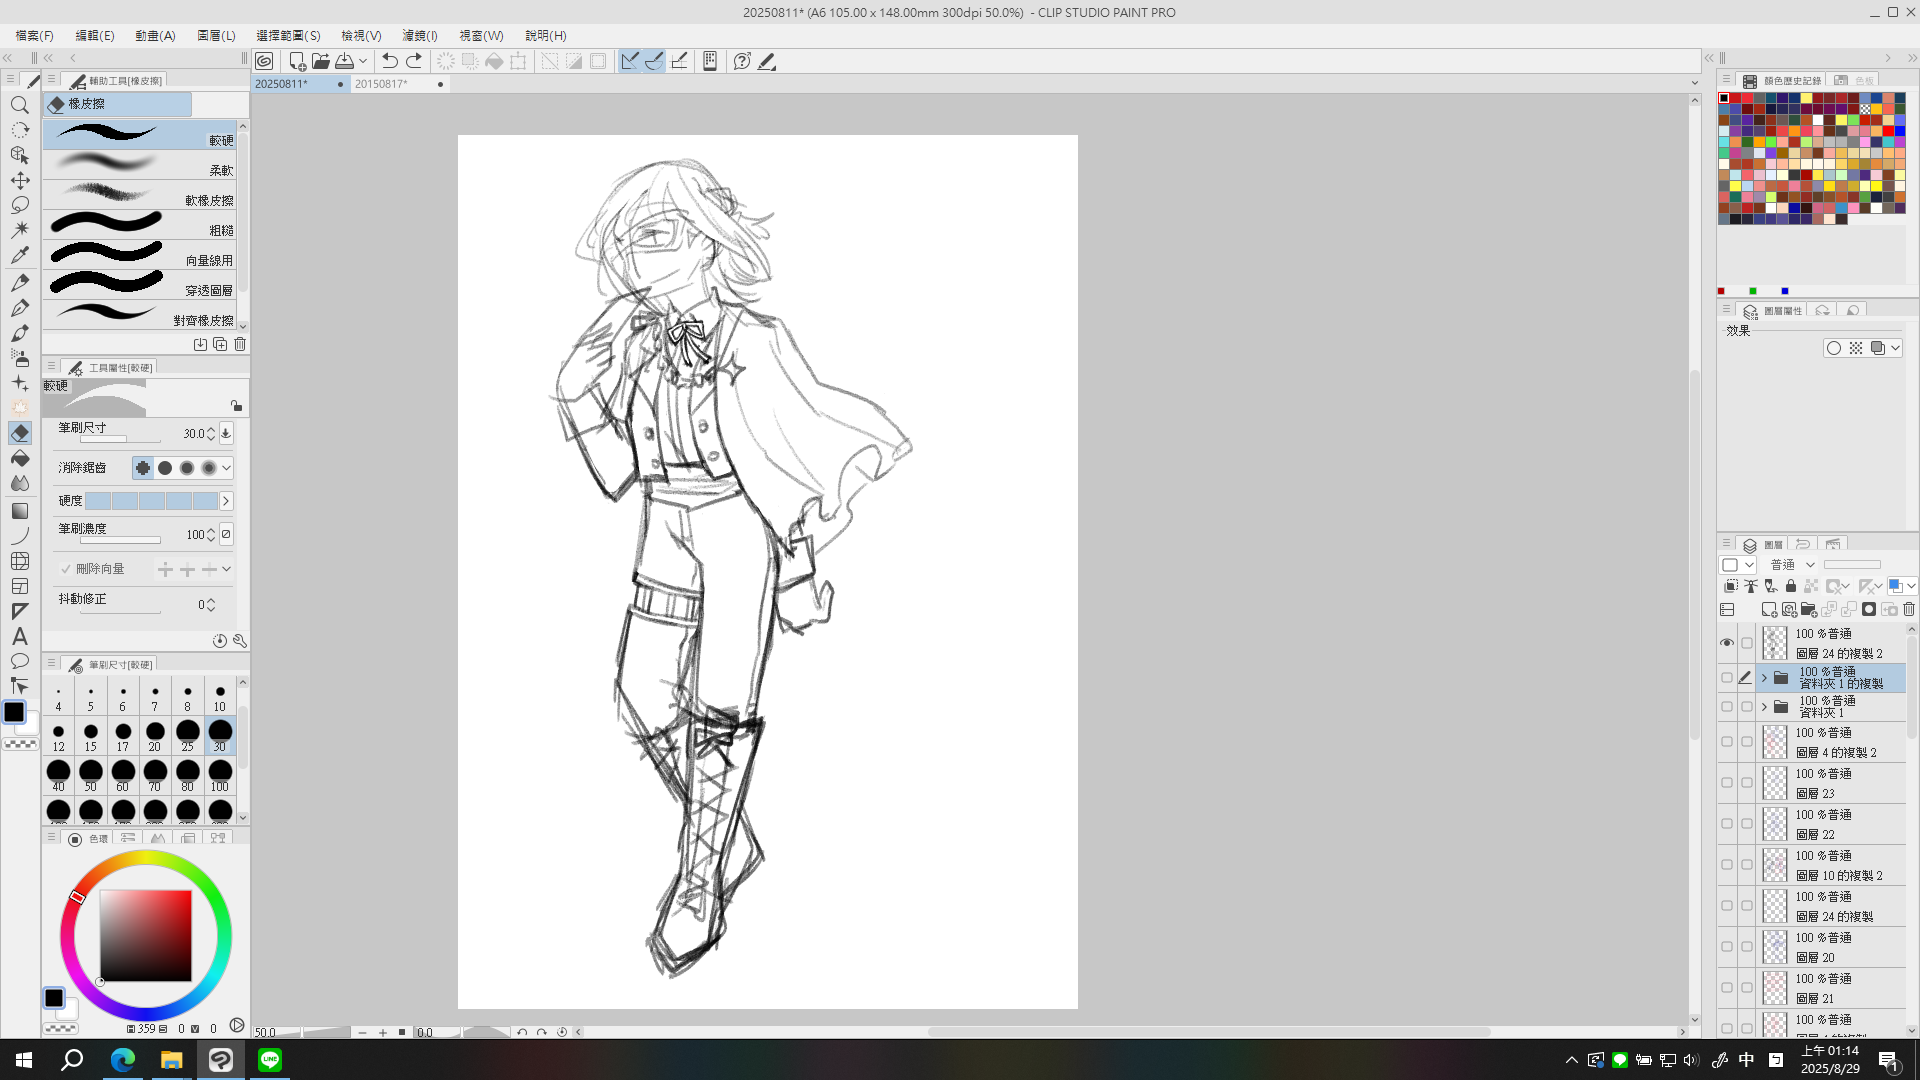Show the 圖層 23 layer
This screenshot has height=1080, width=1920.
(x=1727, y=783)
